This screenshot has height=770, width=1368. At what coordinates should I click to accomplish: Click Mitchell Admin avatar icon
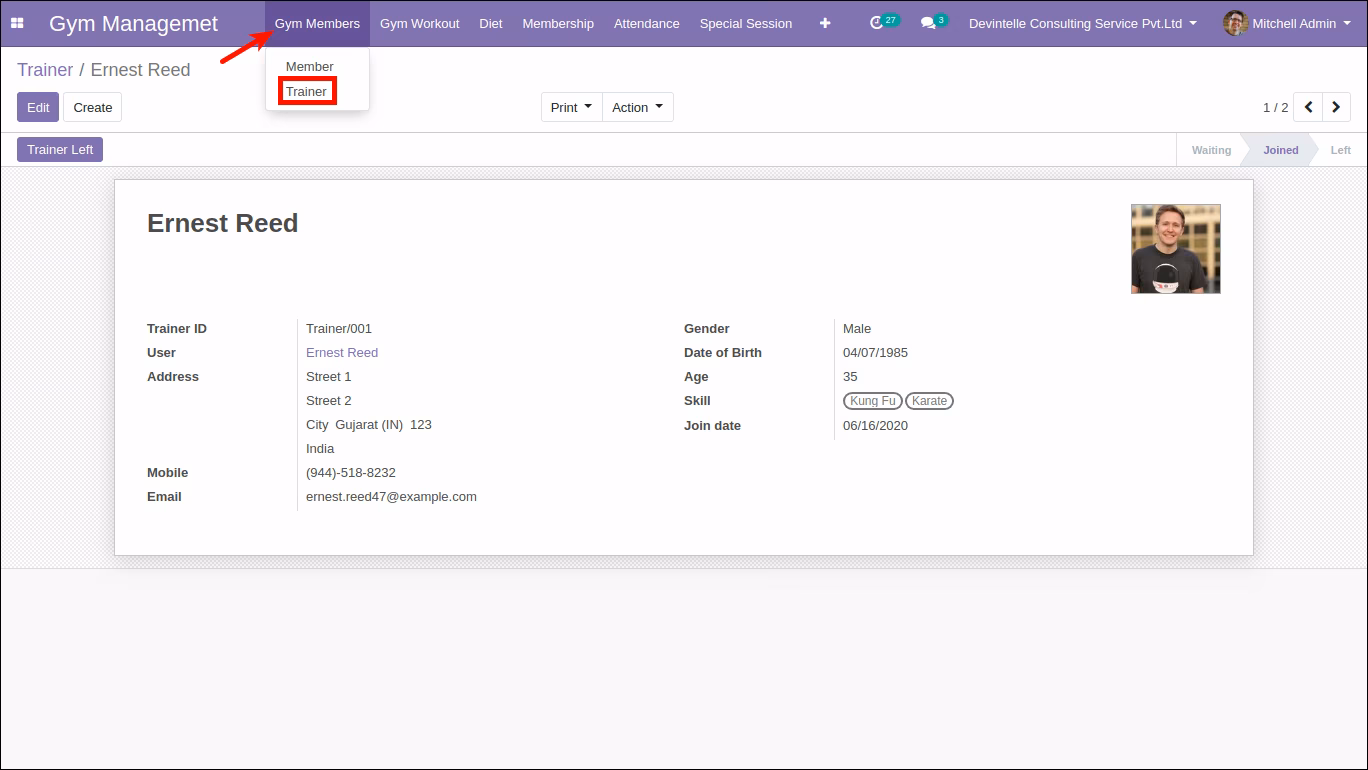click(x=1235, y=23)
